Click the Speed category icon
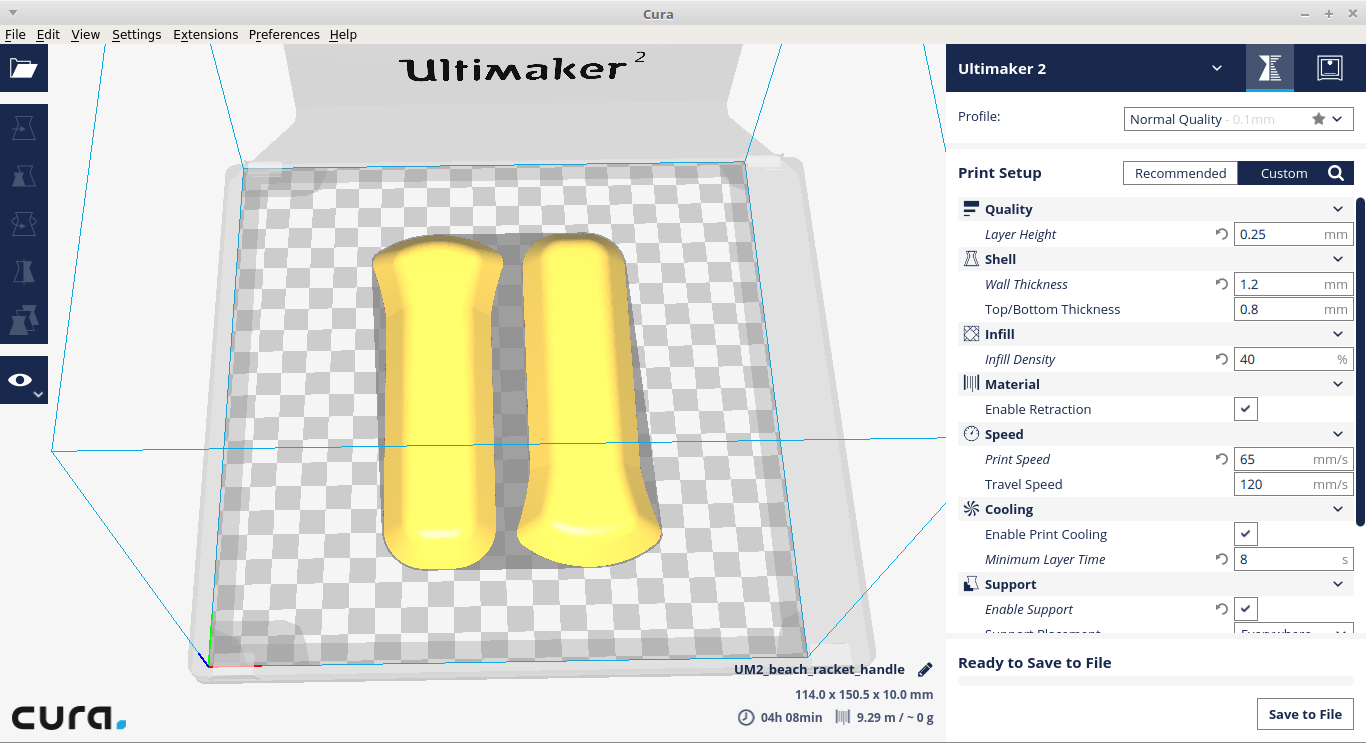Image resolution: width=1366 pixels, height=743 pixels. (971, 434)
